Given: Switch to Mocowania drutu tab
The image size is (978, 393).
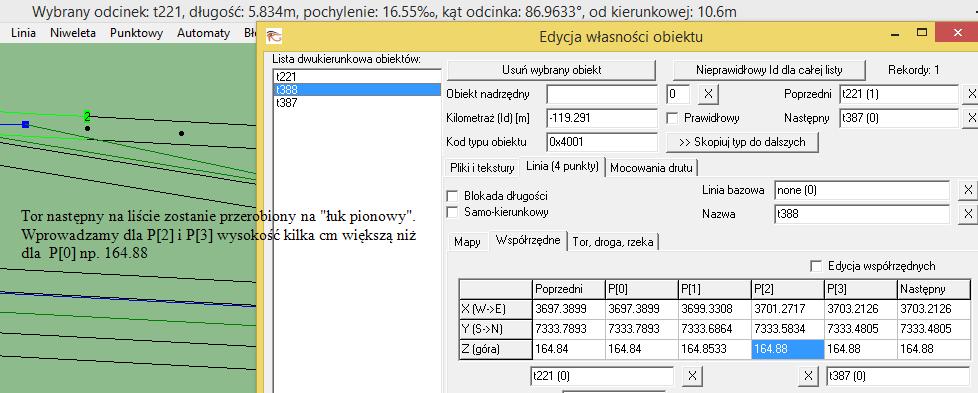Looking at the screenshot, I should [x=652, y=168].
